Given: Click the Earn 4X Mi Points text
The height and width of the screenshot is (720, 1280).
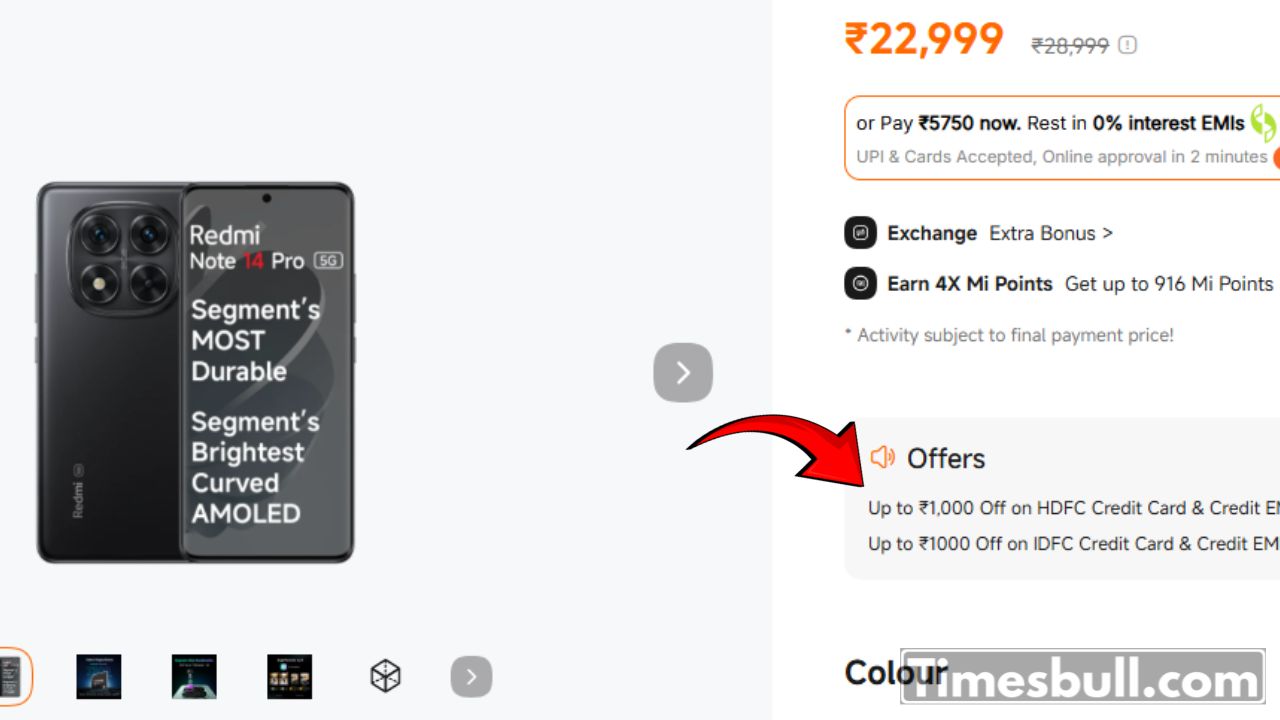Looking at the screenshot, I should [969, 284].
